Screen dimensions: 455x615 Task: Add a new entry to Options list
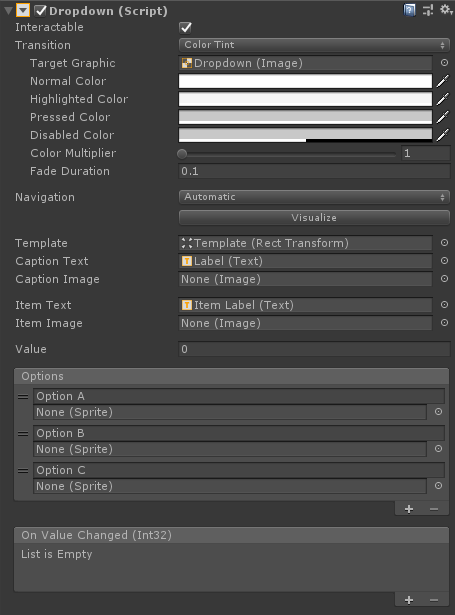point(409,509)
